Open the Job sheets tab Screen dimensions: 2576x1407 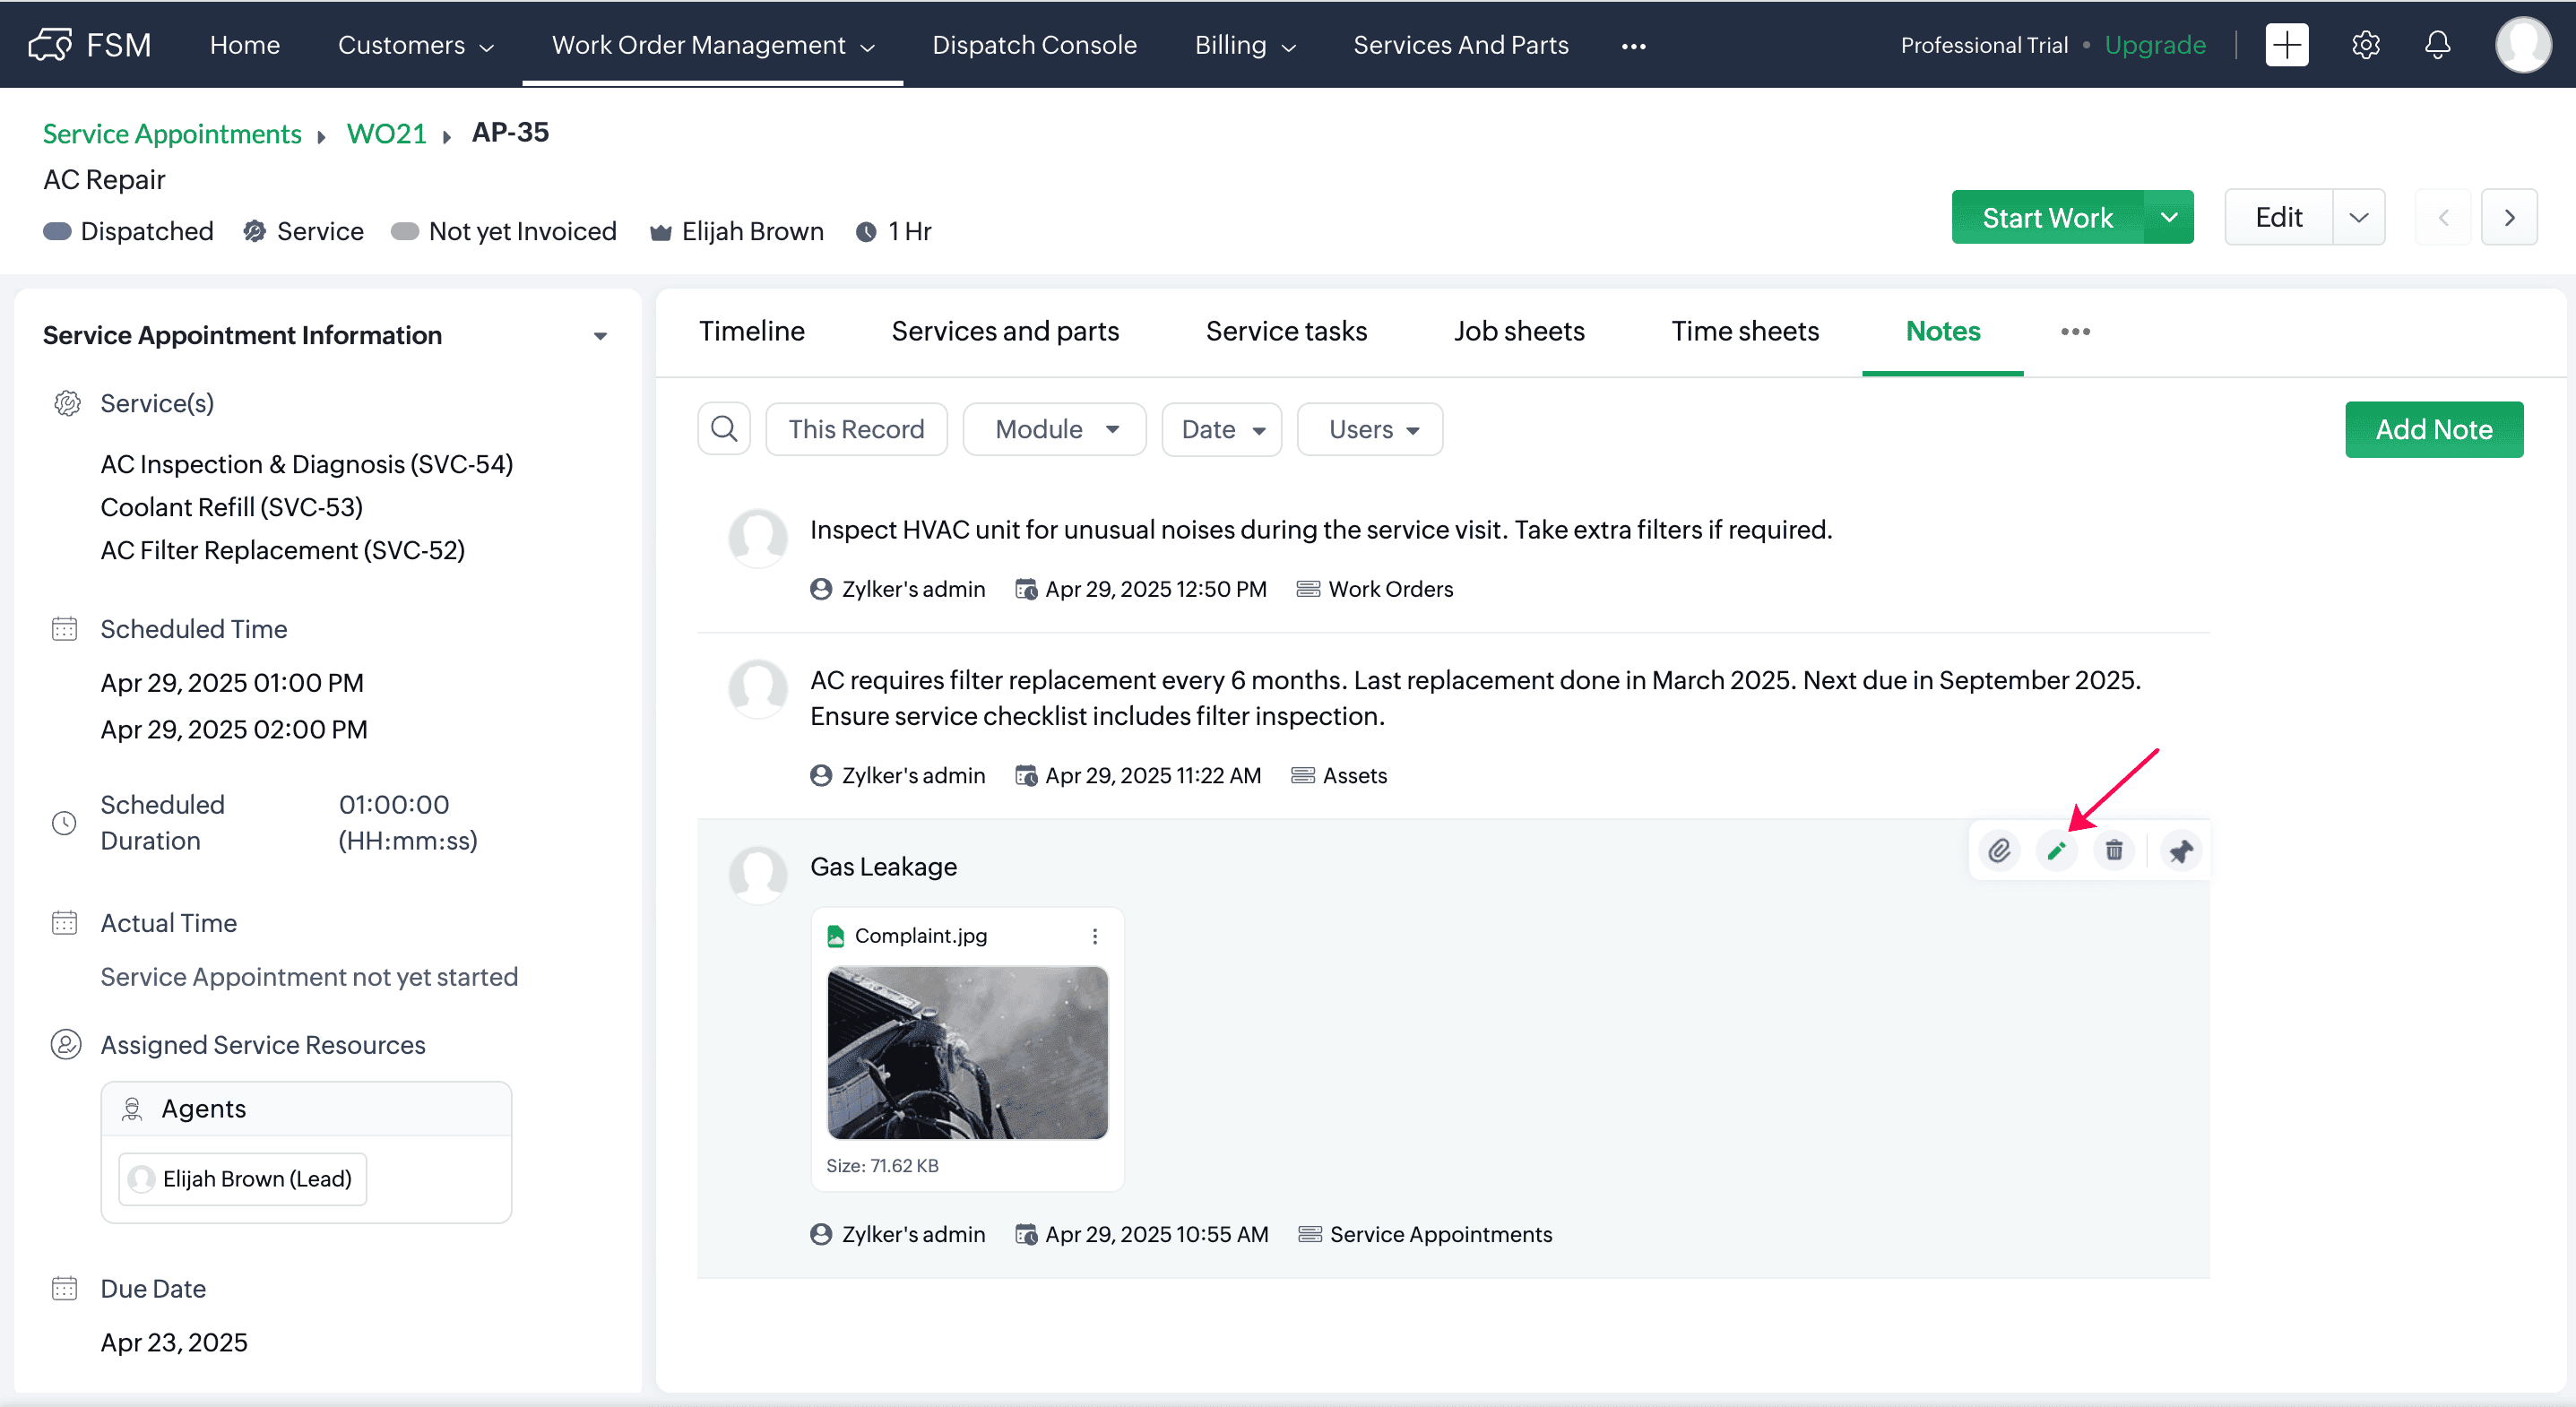[1519, 331]
